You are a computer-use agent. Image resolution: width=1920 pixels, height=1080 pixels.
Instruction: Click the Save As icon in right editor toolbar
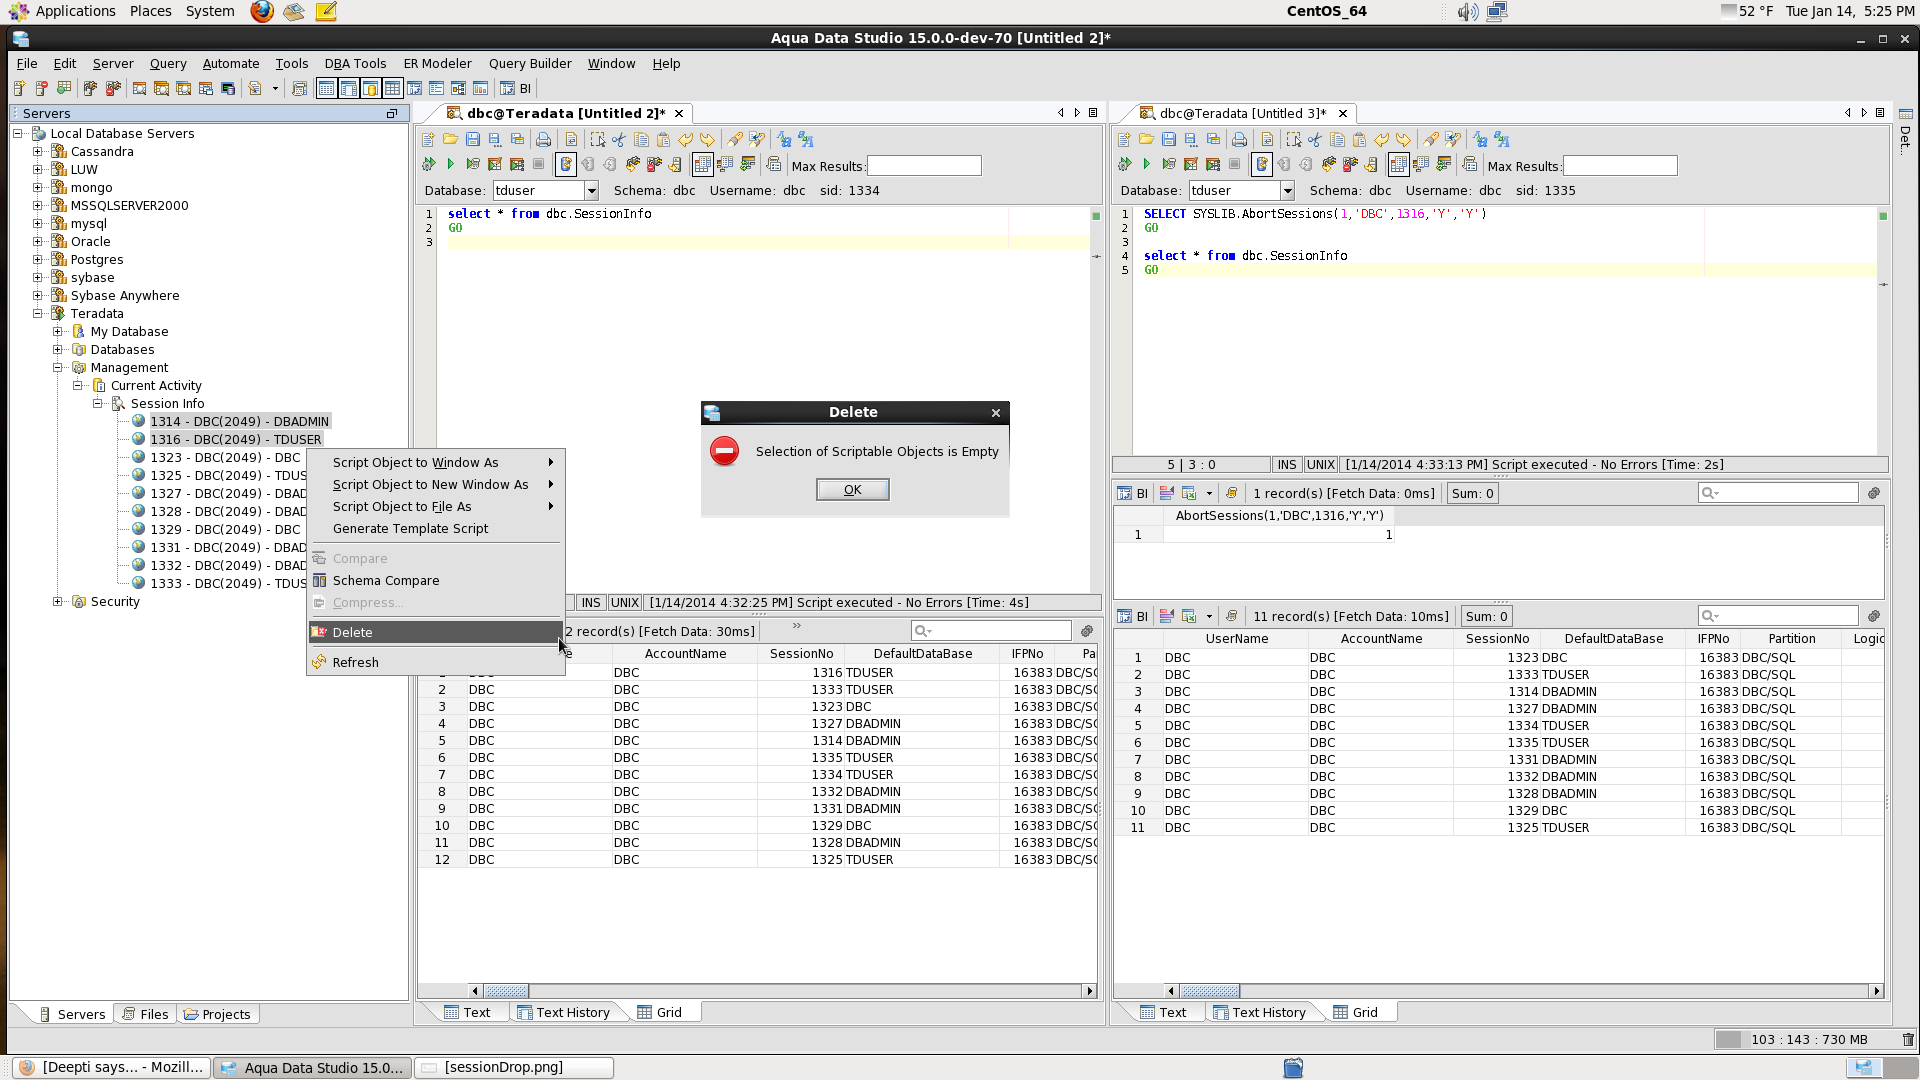(1190, 140)
